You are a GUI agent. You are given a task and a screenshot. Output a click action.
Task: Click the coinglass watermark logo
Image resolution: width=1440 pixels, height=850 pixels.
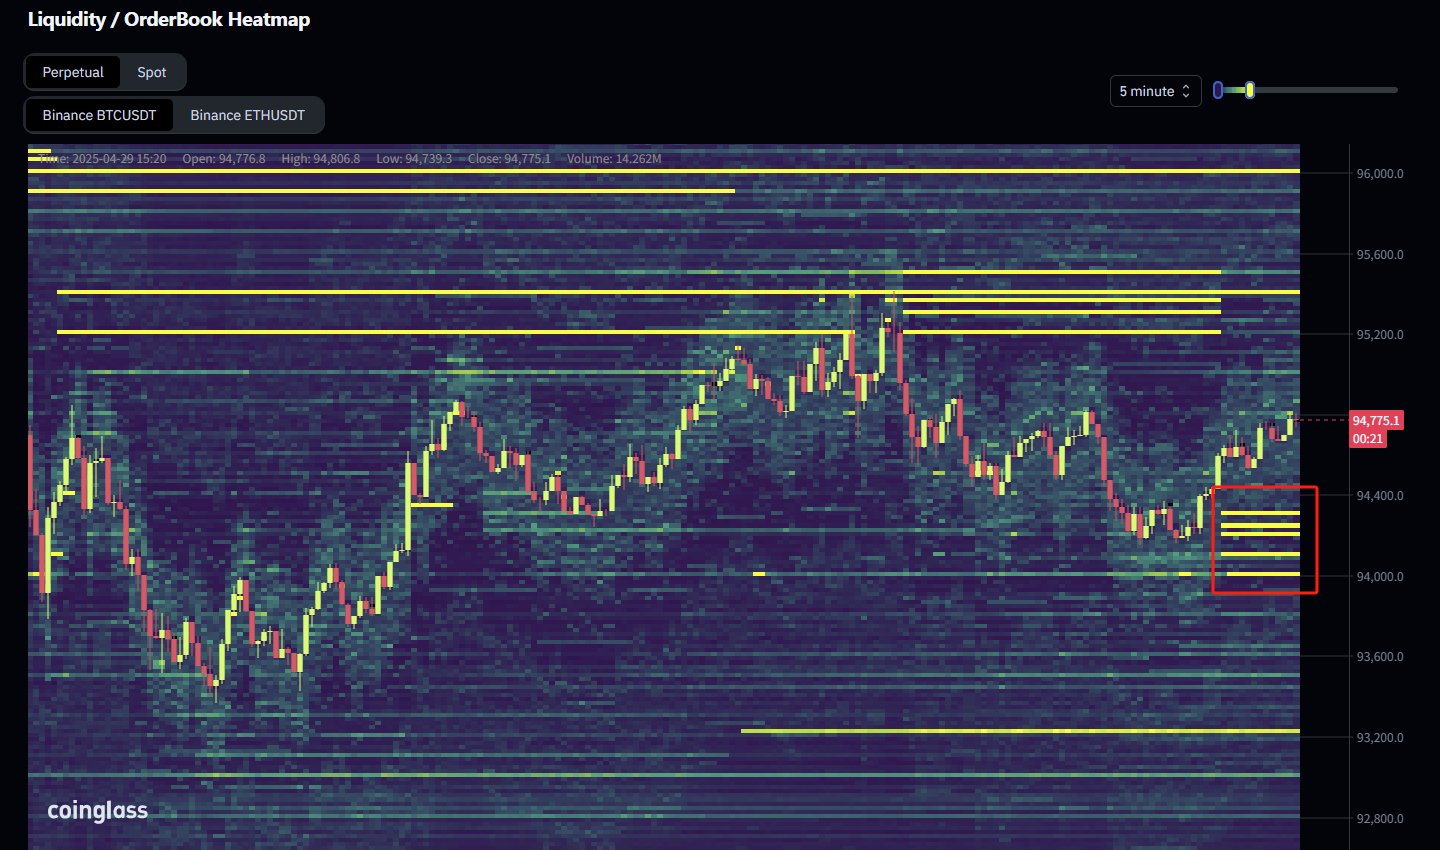[97, 810]
